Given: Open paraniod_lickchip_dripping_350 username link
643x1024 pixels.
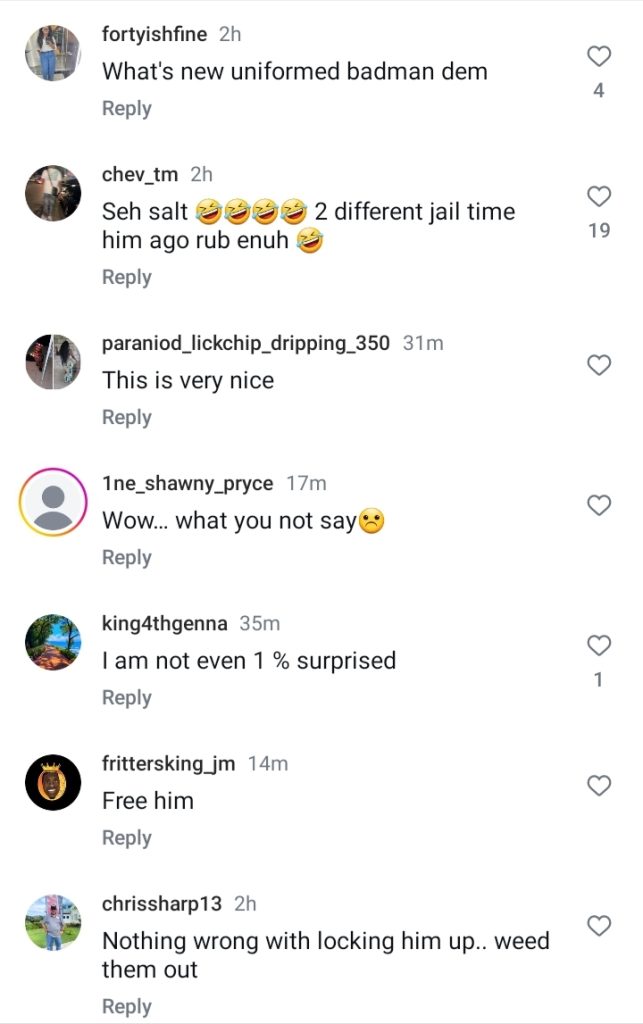Looking at the screenshot, I should point(246,343).
